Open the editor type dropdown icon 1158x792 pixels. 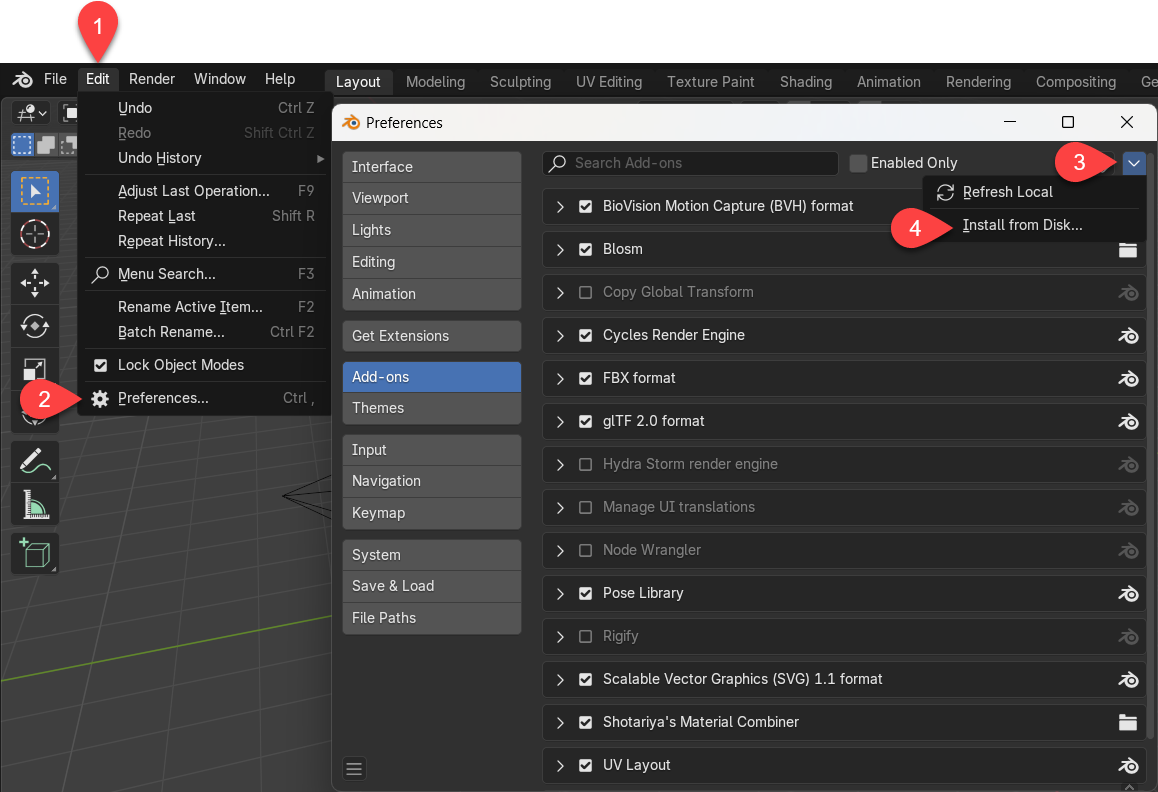coord(32,113)
